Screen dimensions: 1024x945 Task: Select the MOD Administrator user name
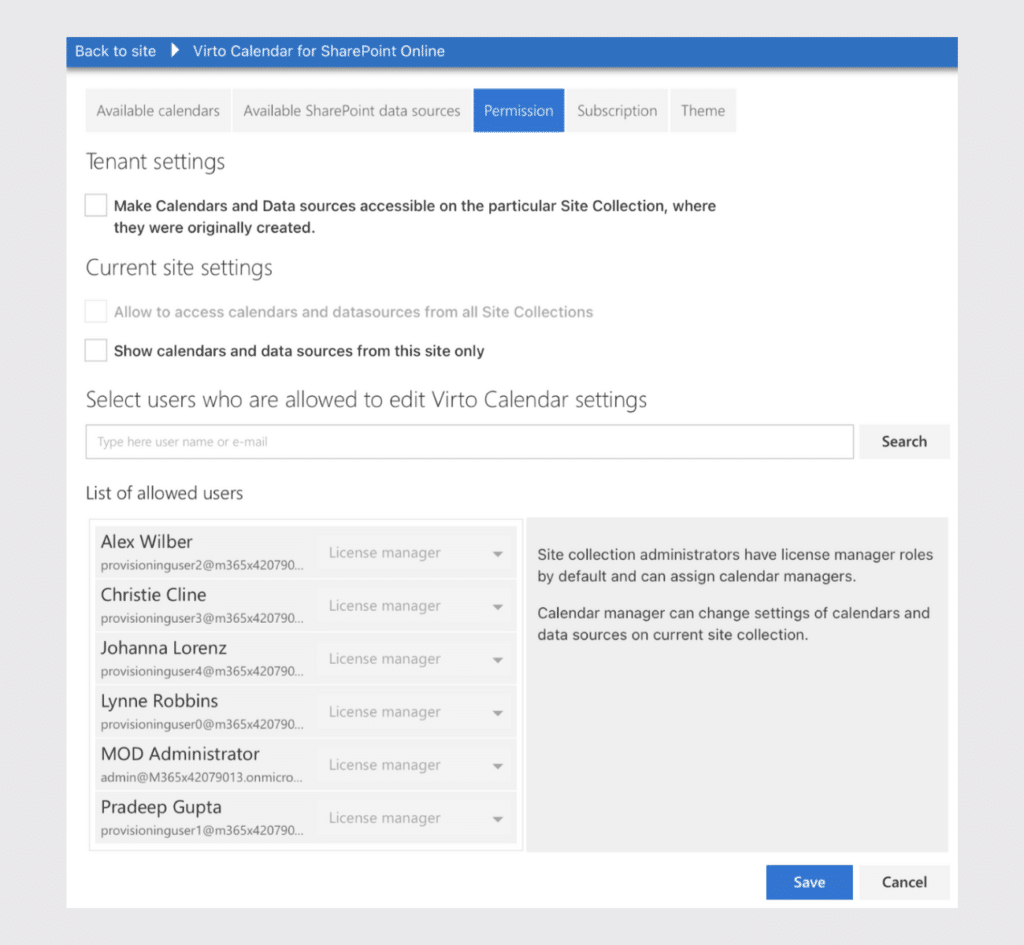[x=180, y=754]
